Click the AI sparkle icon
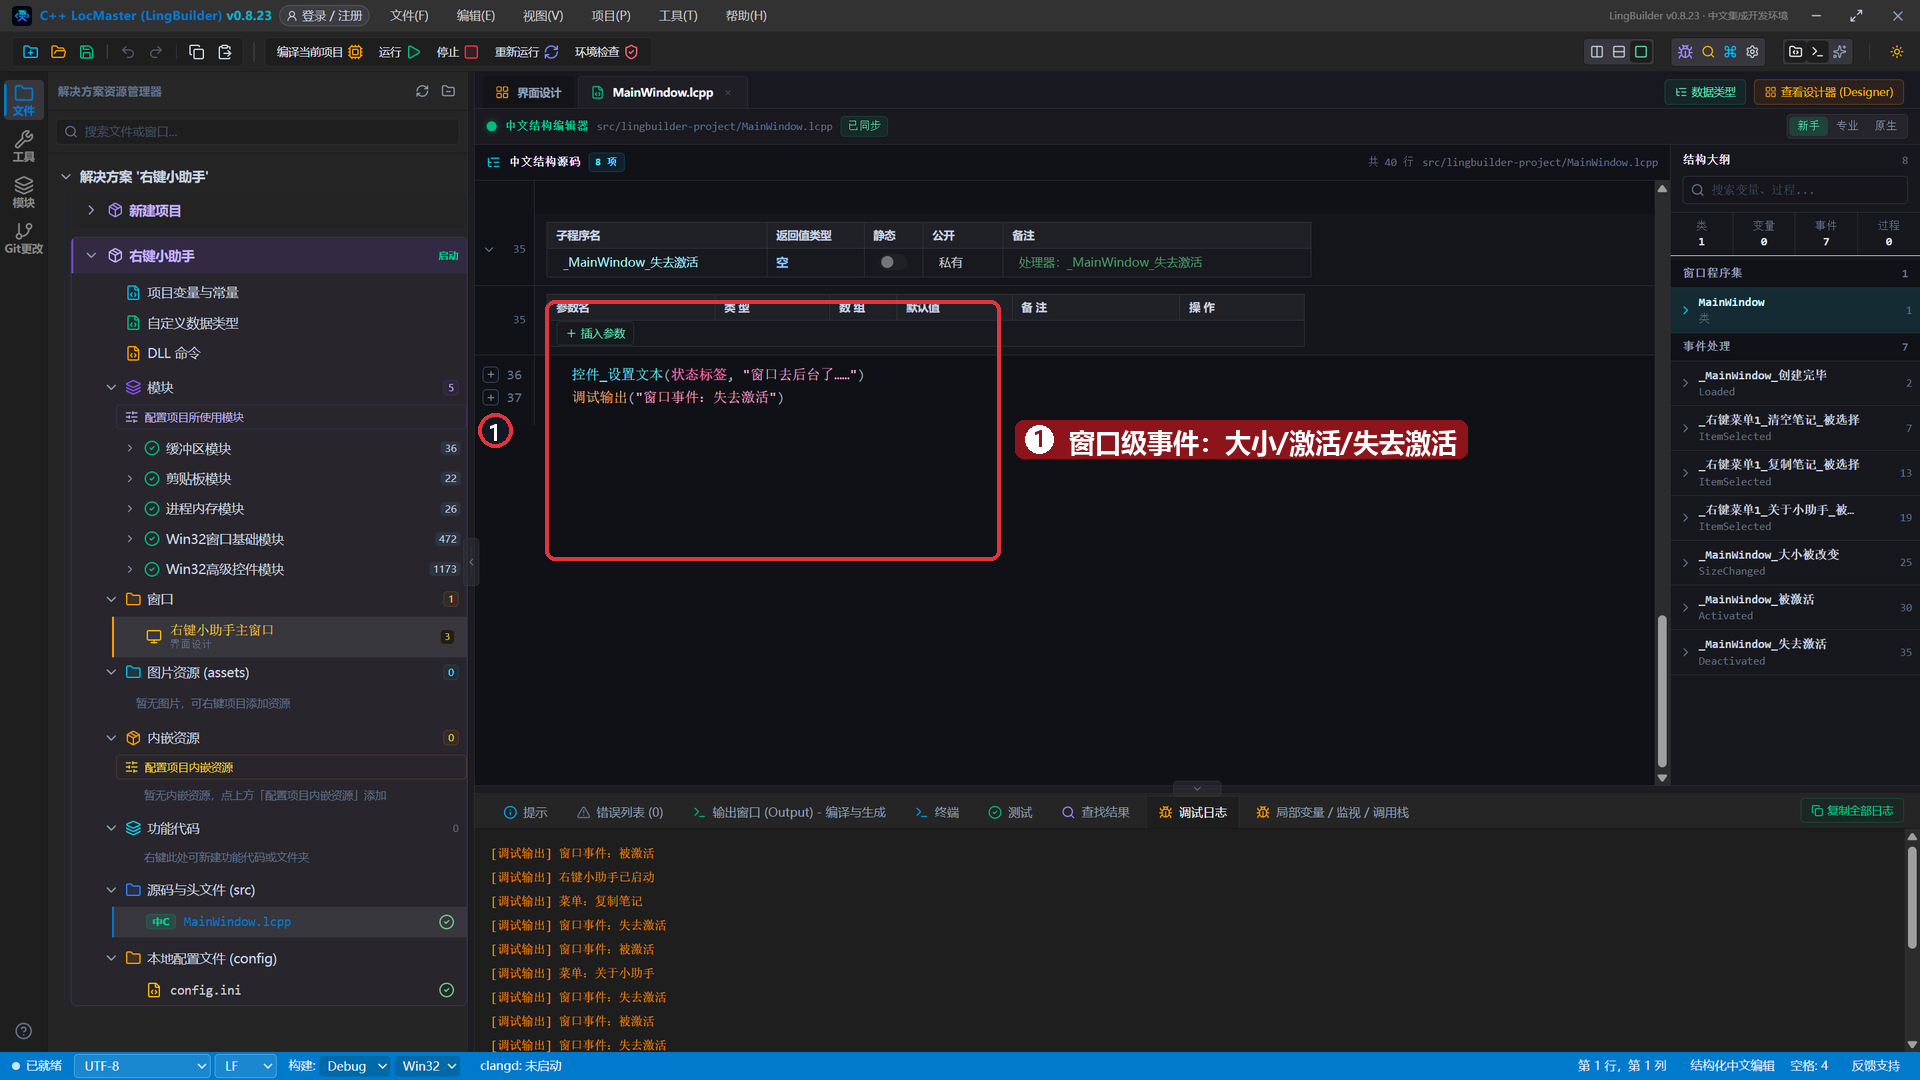Viewport: 1920px width, 1080px height. 1840,52
